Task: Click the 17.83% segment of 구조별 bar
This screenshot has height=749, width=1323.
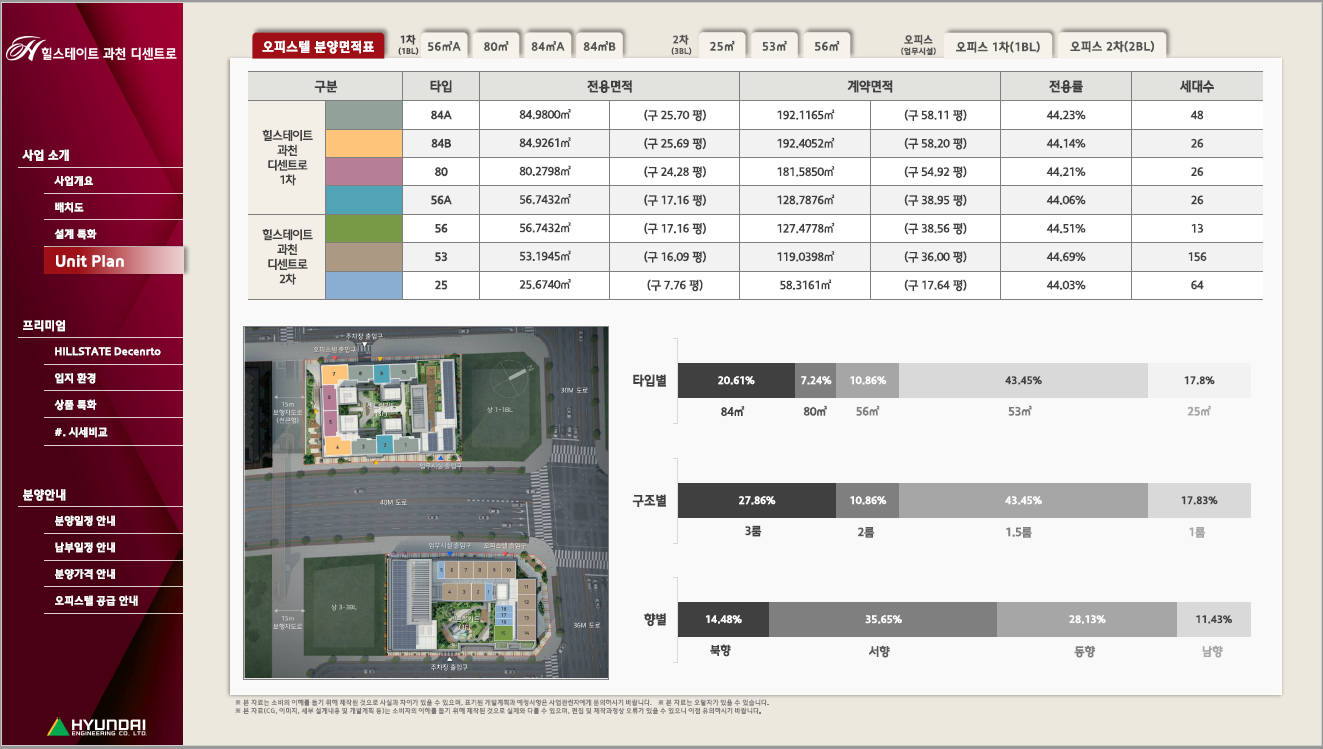Action: [1199, 500]
